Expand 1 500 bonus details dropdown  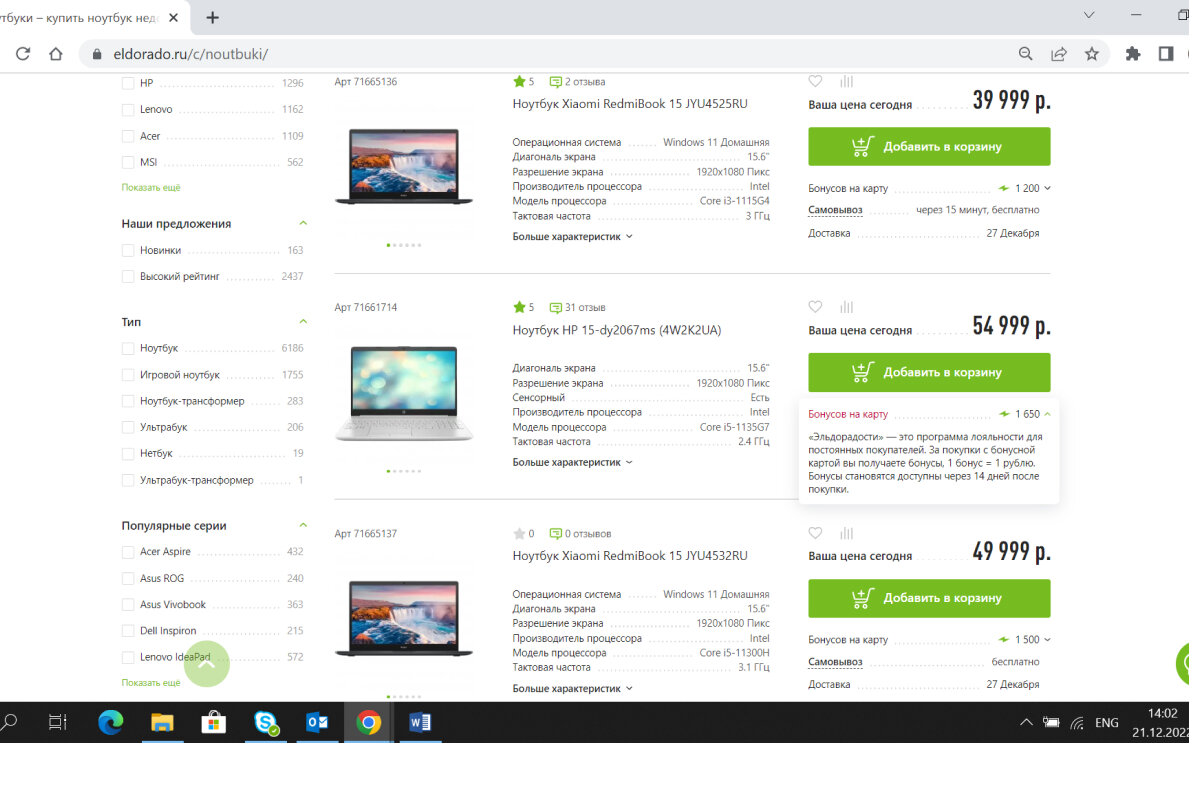(1047, 639)
